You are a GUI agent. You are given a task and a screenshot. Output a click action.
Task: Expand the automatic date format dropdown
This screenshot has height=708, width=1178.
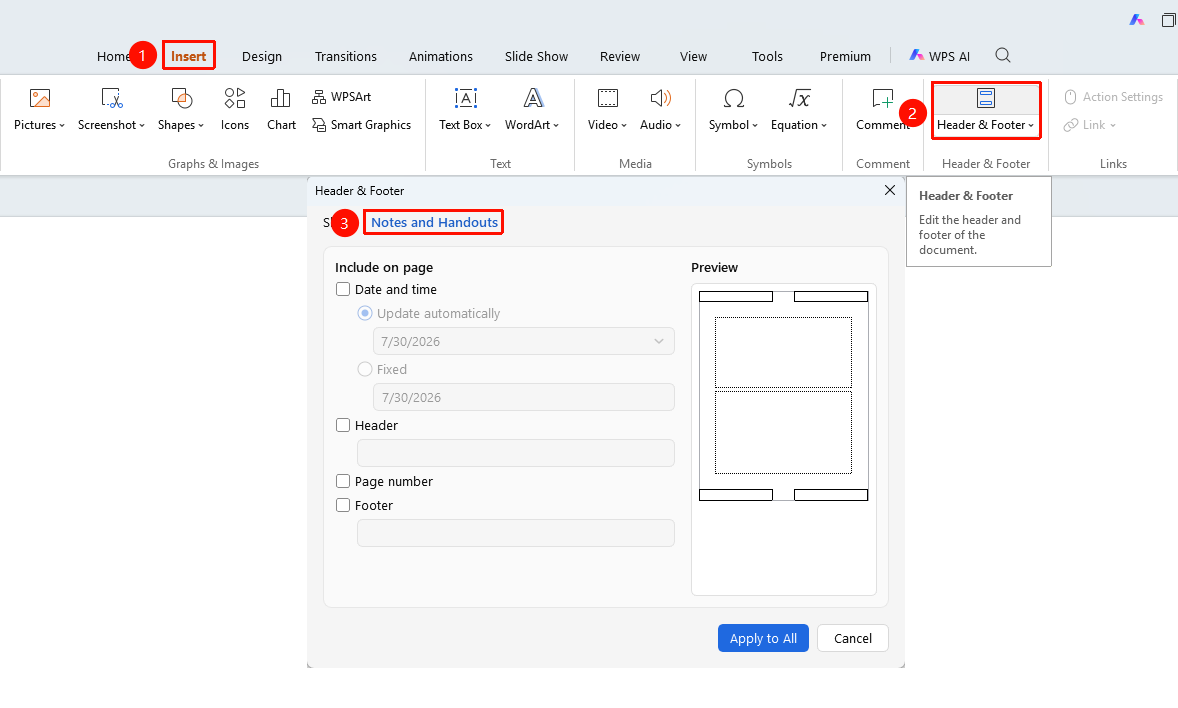(x=524, y=341)
